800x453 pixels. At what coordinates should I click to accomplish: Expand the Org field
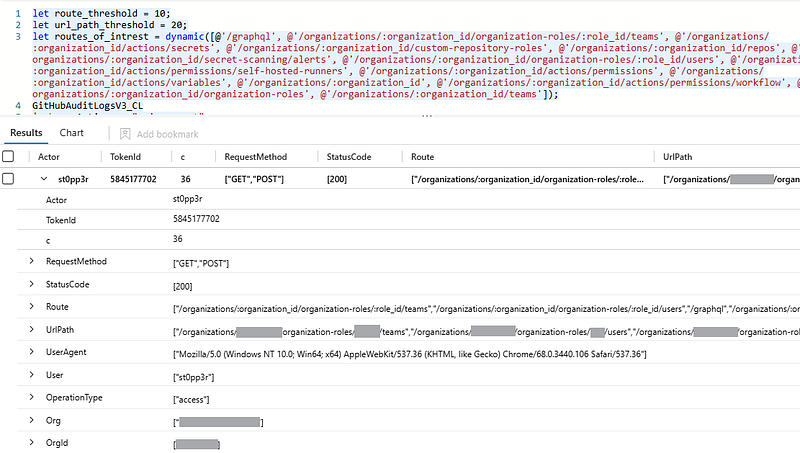(32, 420)
